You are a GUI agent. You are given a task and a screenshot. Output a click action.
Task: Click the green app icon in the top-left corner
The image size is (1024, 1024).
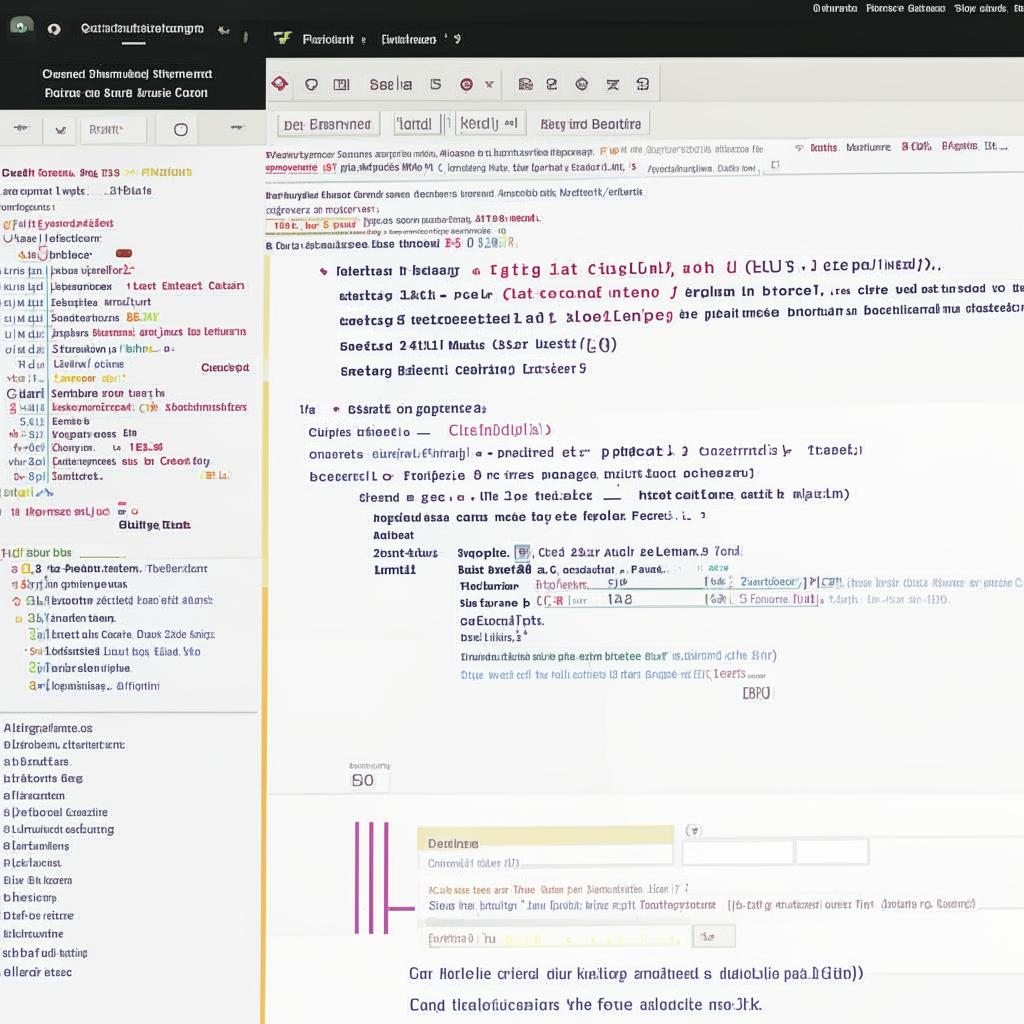click(x=21, y=26)
